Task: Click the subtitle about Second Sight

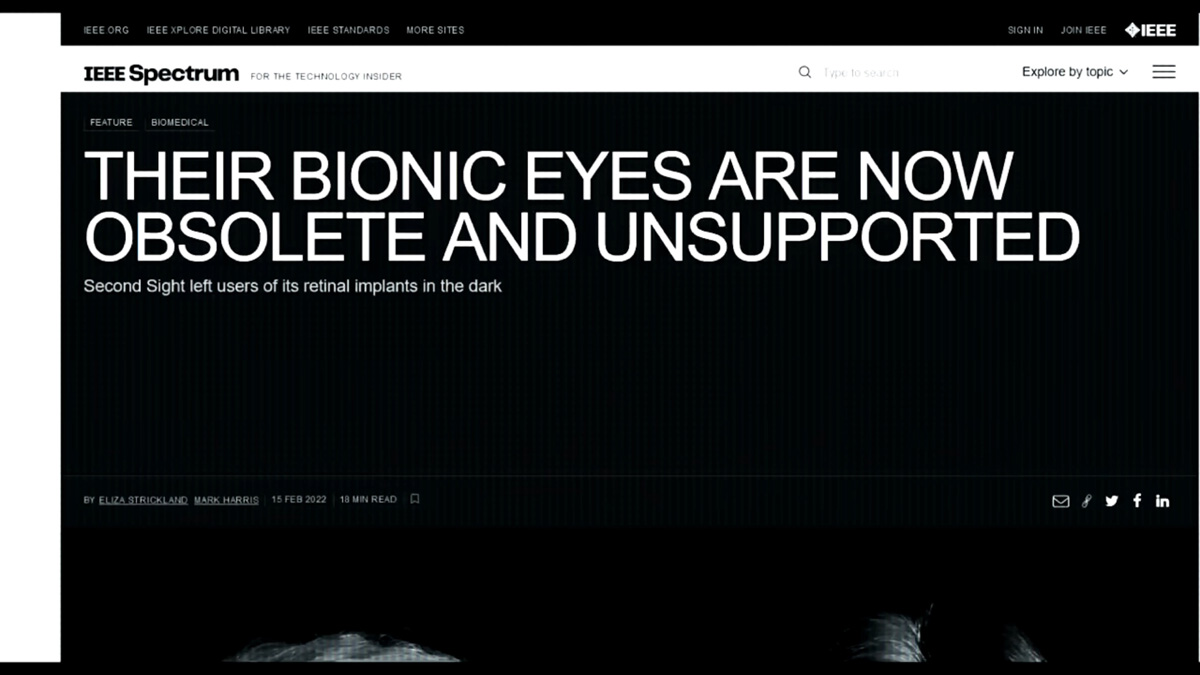Action: pos(293,286)
